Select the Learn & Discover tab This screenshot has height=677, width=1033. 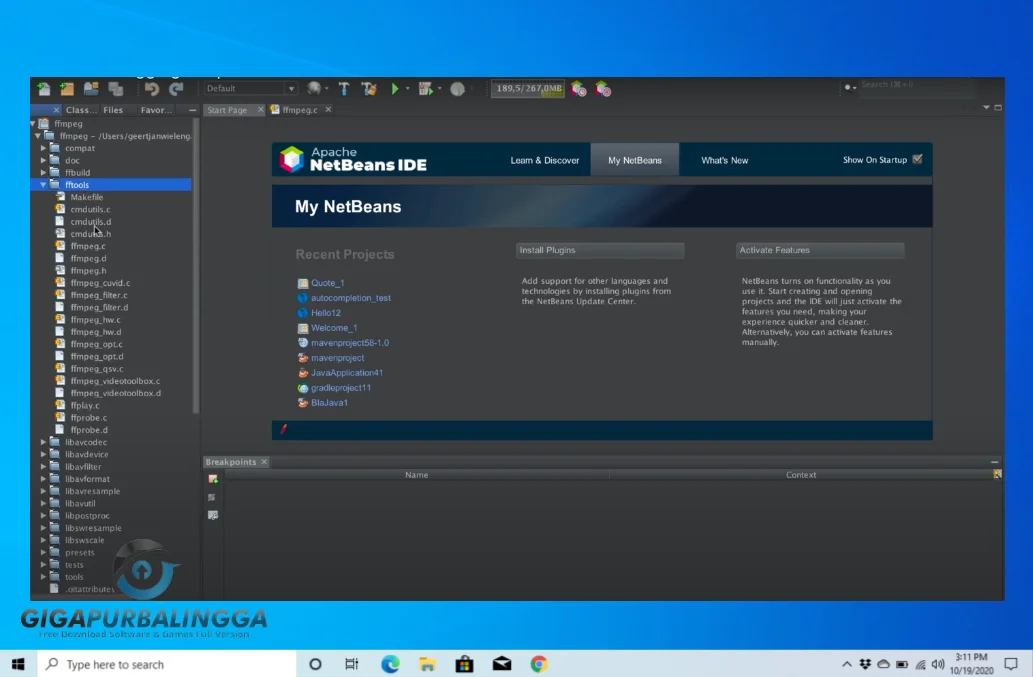pos(543,159)
